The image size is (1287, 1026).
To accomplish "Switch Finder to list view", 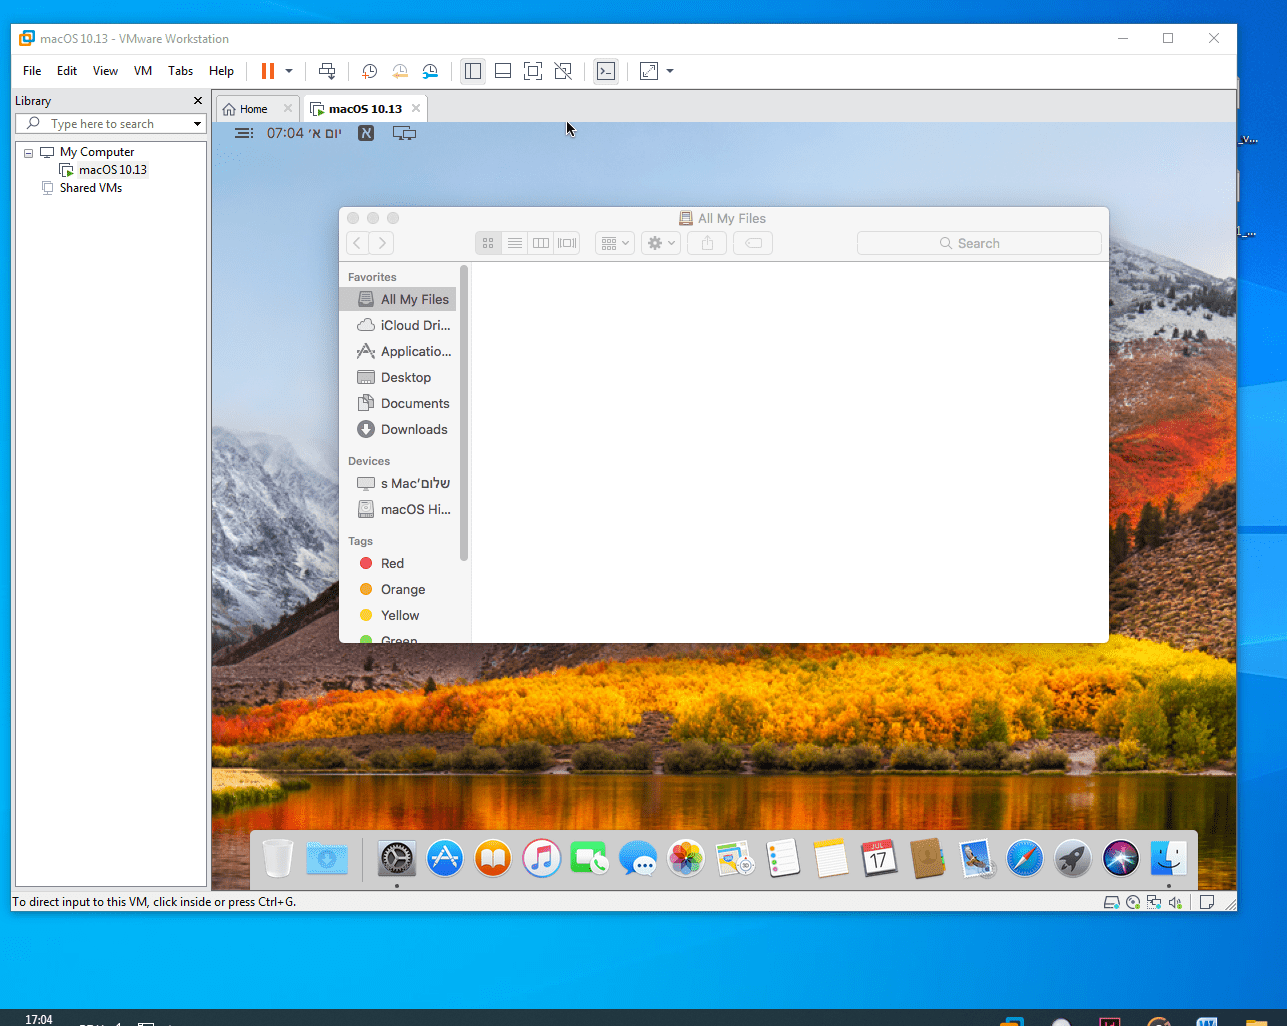I will coord(515,243).
